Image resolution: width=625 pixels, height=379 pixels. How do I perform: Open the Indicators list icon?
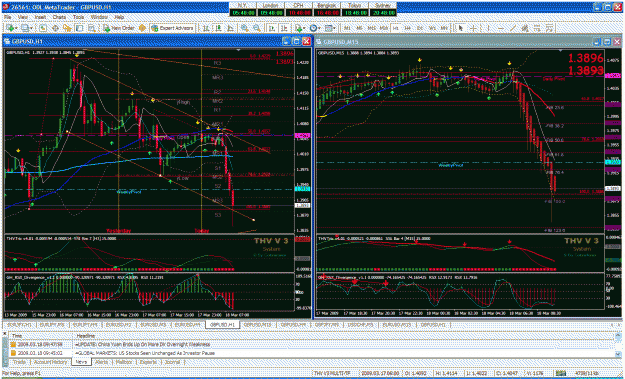coord(298,28)
